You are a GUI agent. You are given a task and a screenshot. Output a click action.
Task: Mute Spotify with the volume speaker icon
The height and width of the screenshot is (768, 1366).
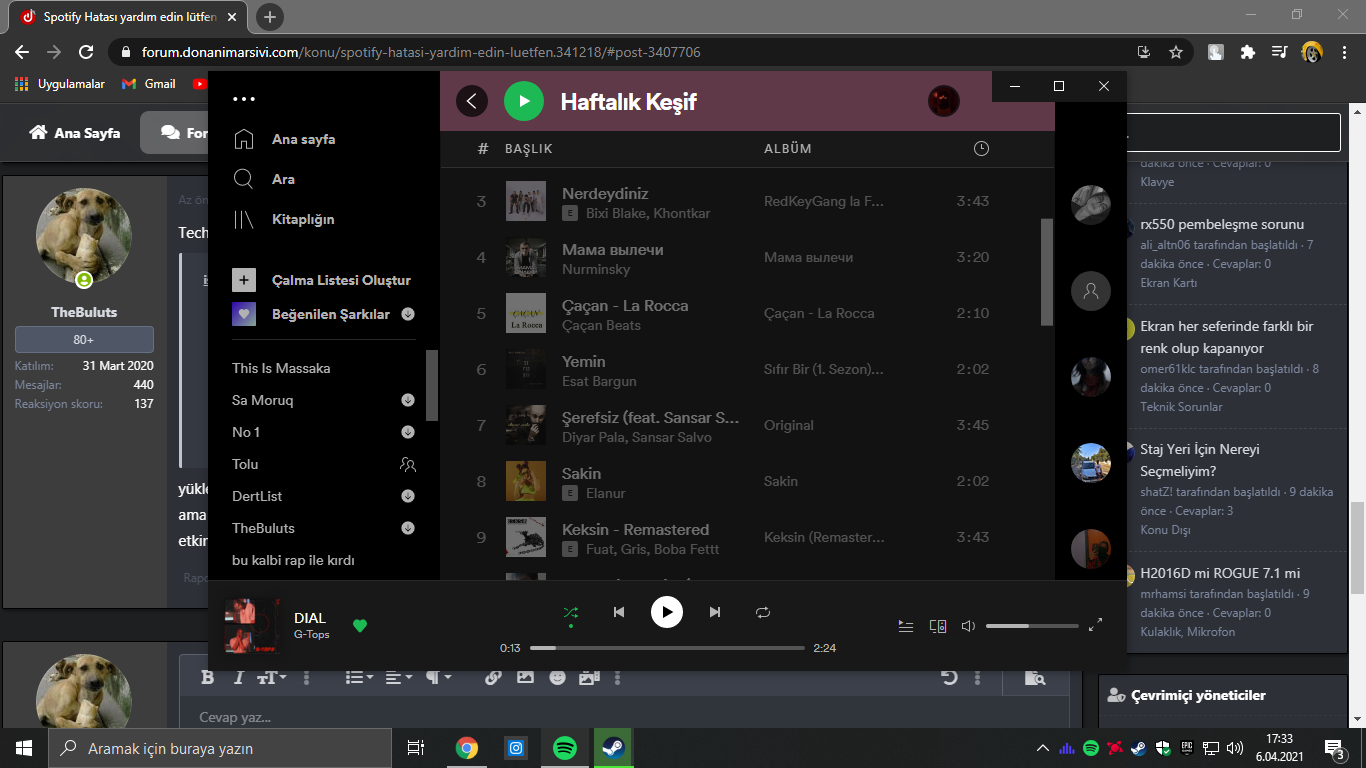pos(968,626)
